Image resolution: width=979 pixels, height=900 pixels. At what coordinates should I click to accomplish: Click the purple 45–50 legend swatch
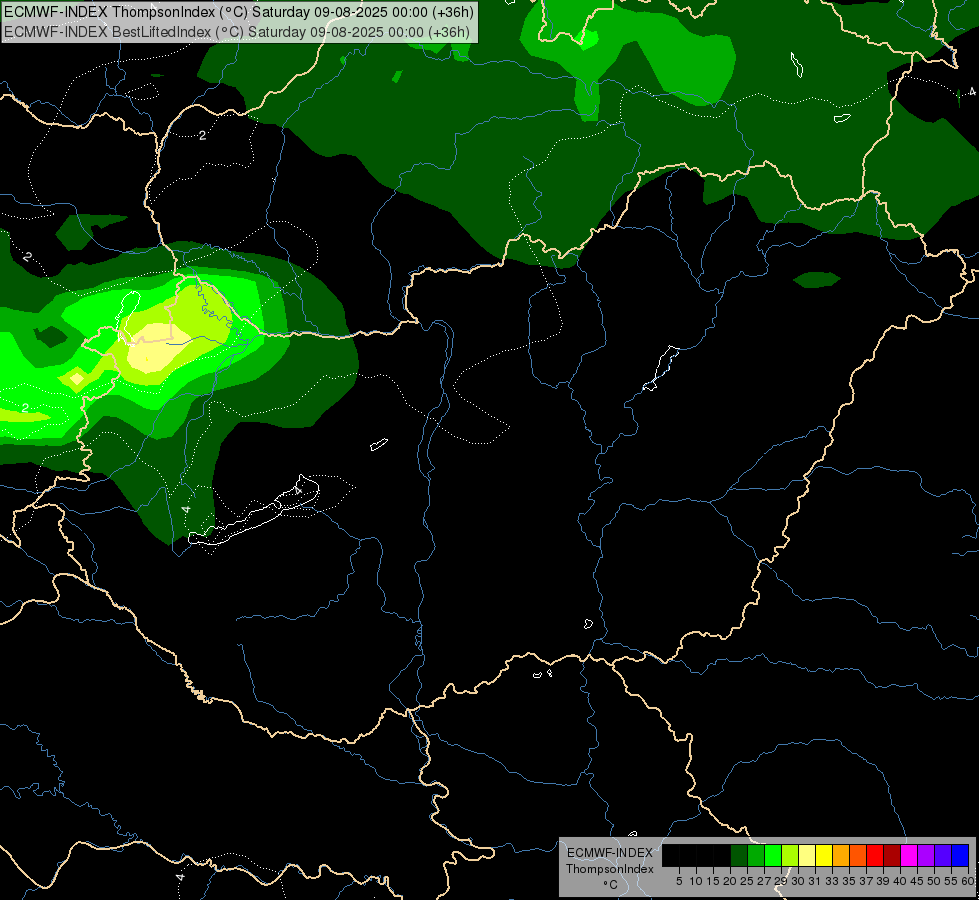pyautogui.click(x=926, y=855)
